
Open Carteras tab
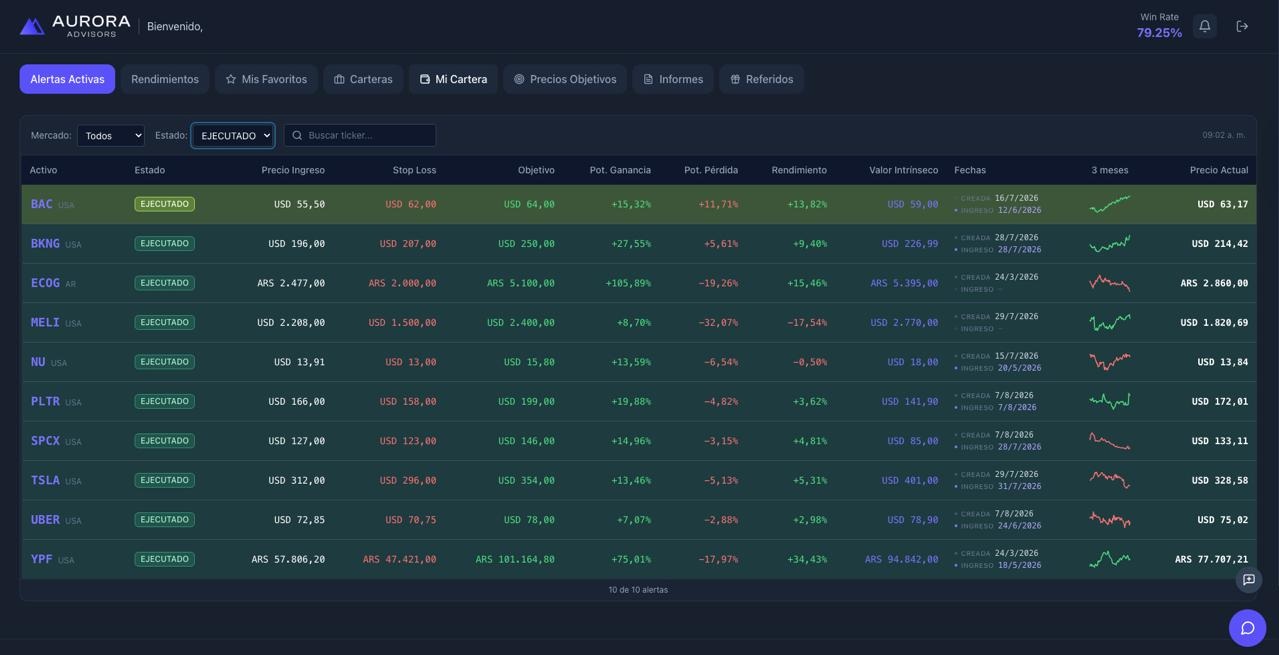coord(363,79)
